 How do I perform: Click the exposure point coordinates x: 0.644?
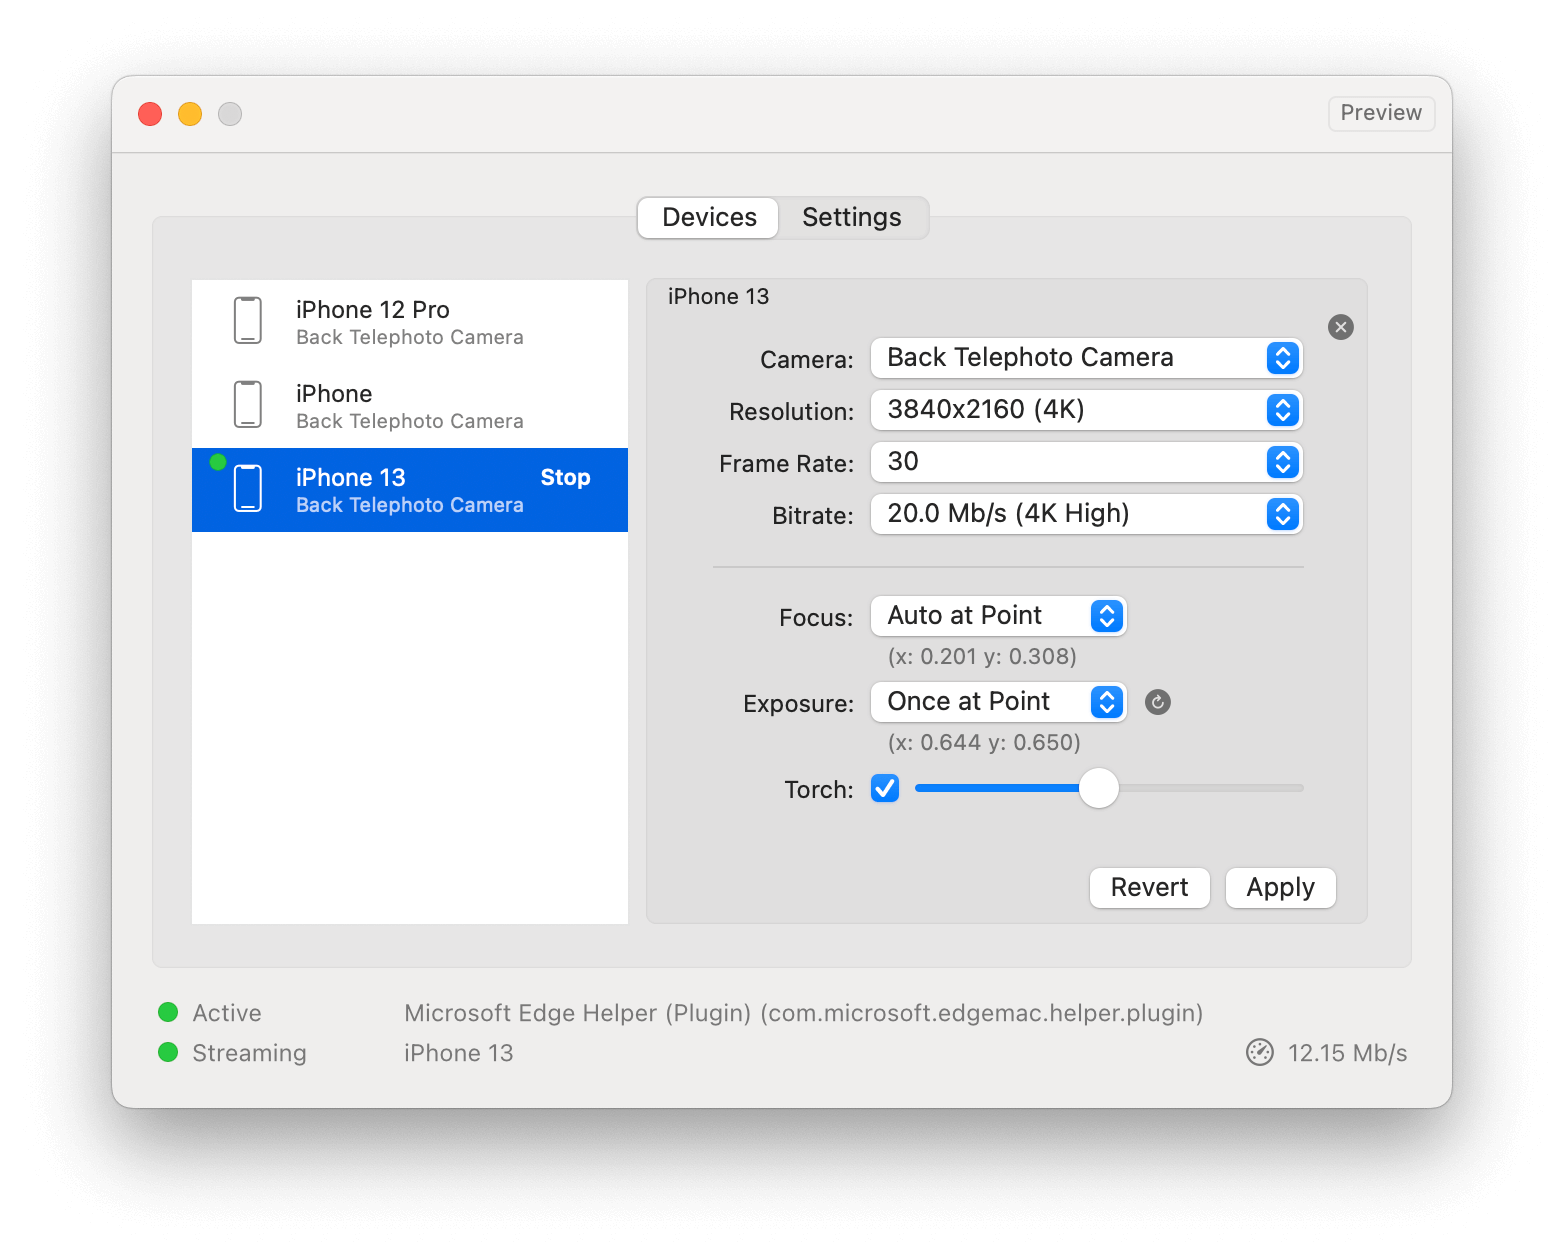984,742
